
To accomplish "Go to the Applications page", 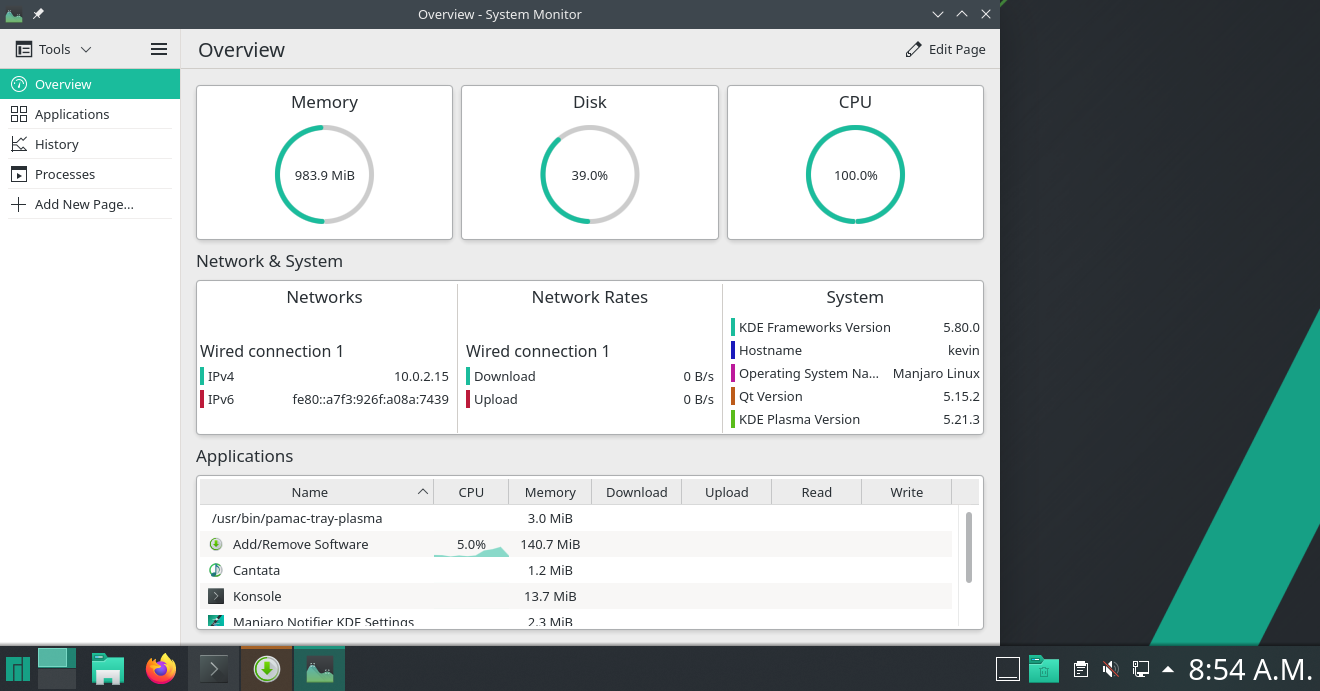I will click(90, 114).
